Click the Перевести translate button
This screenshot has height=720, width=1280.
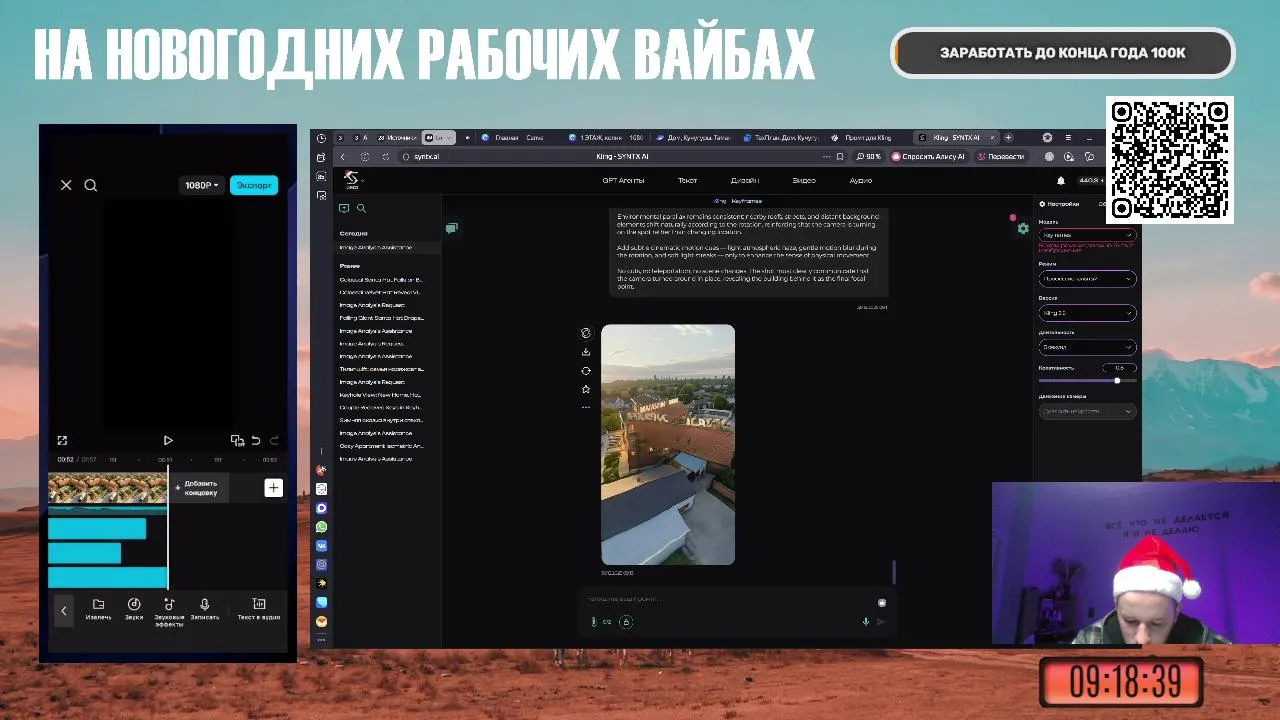(1001, 157)
